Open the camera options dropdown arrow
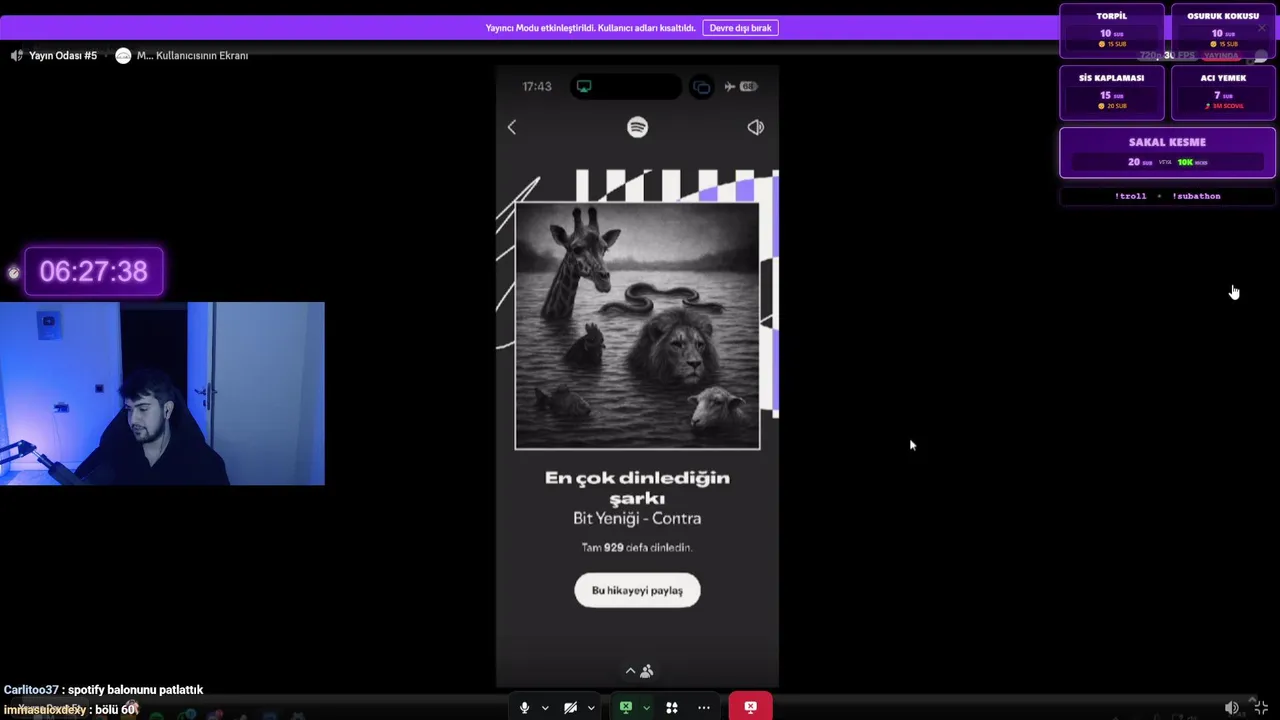Viewport: 1280px width, 720px height. click(x=591, y=708)
